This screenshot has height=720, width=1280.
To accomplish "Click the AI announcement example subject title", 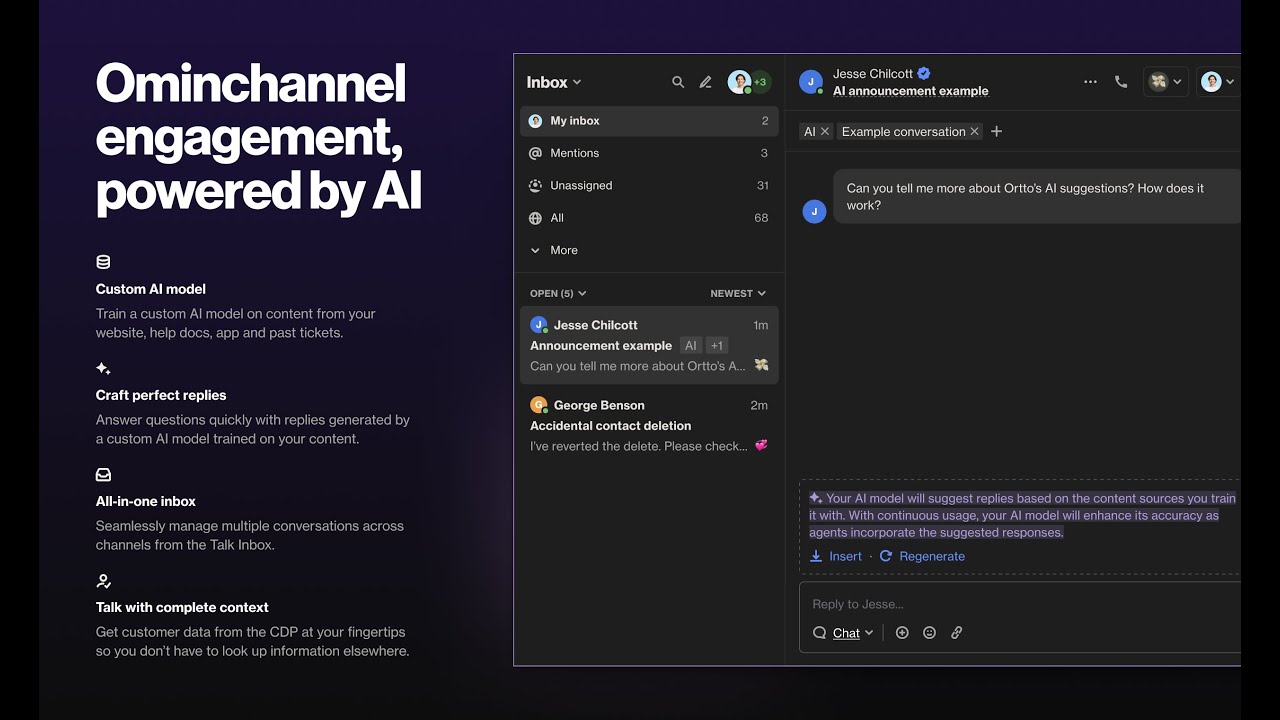I will coord(911,91).
